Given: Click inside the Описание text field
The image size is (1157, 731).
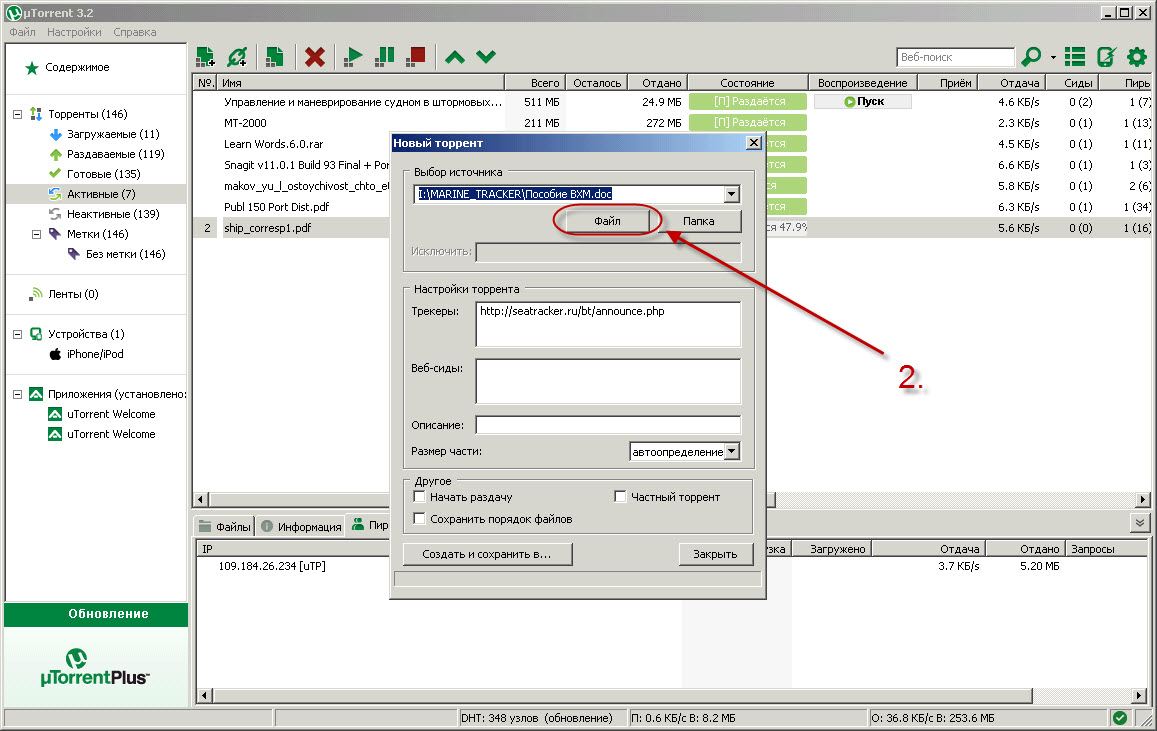Looking at the screenshot, I should click(x=607, y=425).
